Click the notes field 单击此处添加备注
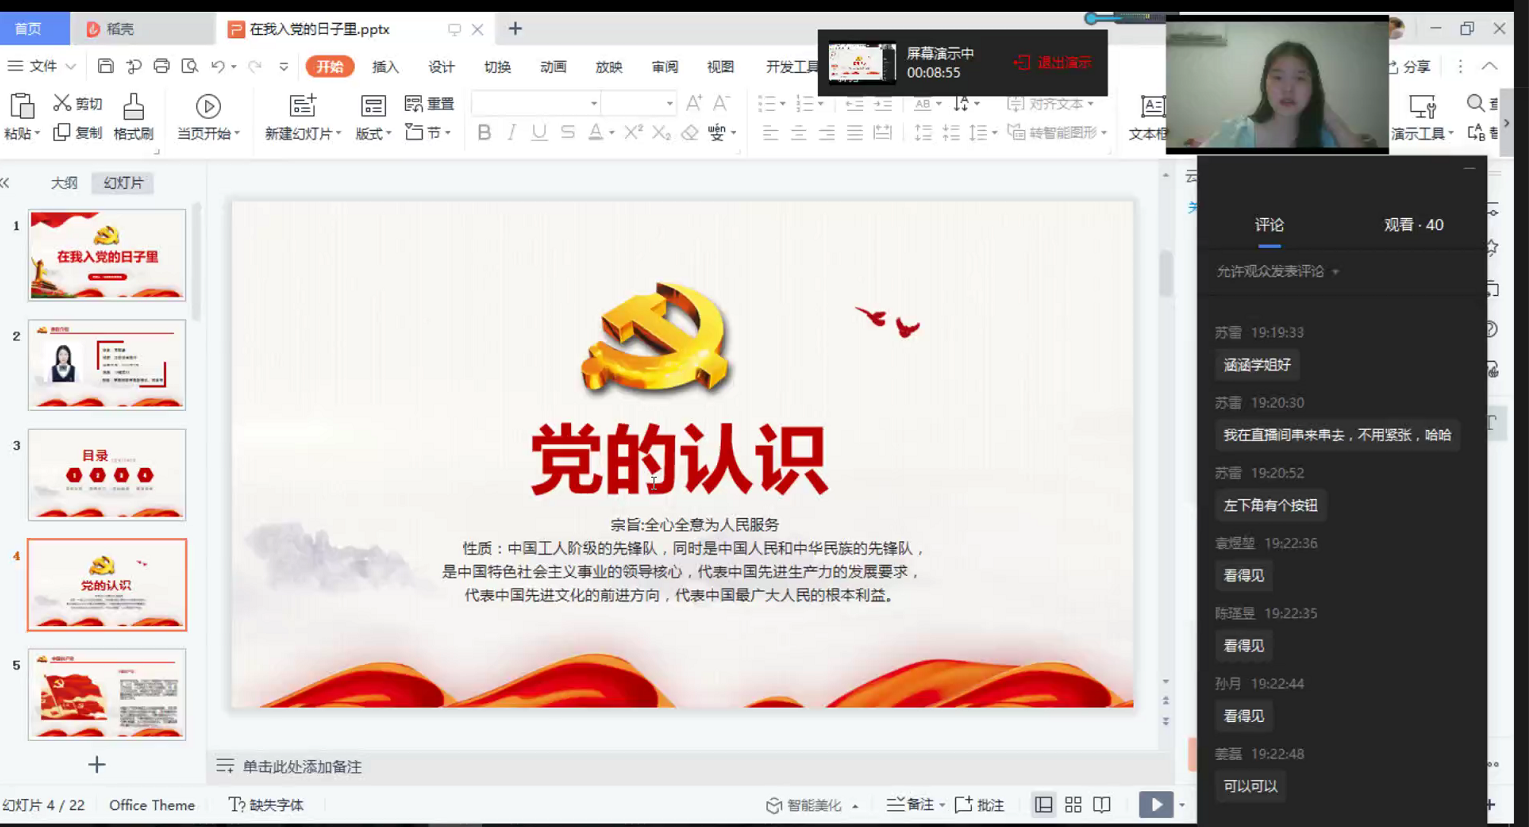This screenshot has width=1529, height=827. tap(302, 767)
